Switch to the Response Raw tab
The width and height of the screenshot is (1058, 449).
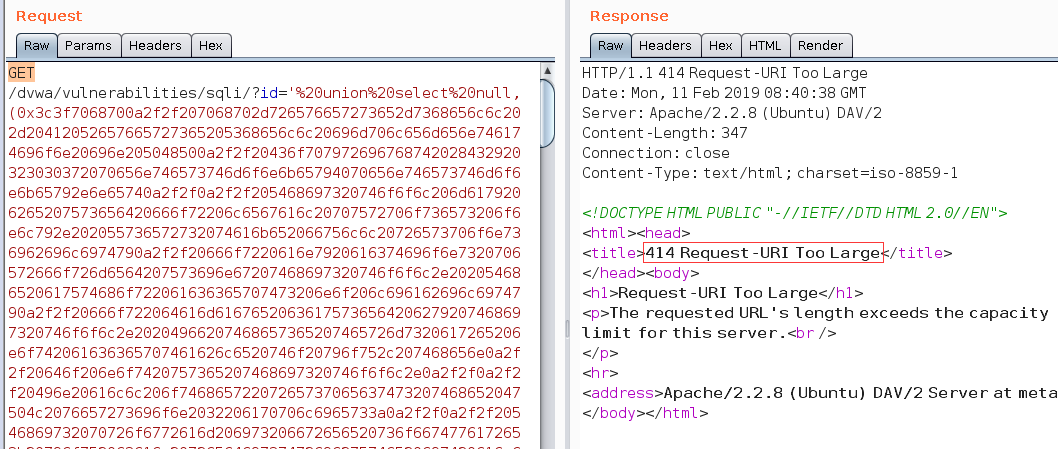point(611,46)
